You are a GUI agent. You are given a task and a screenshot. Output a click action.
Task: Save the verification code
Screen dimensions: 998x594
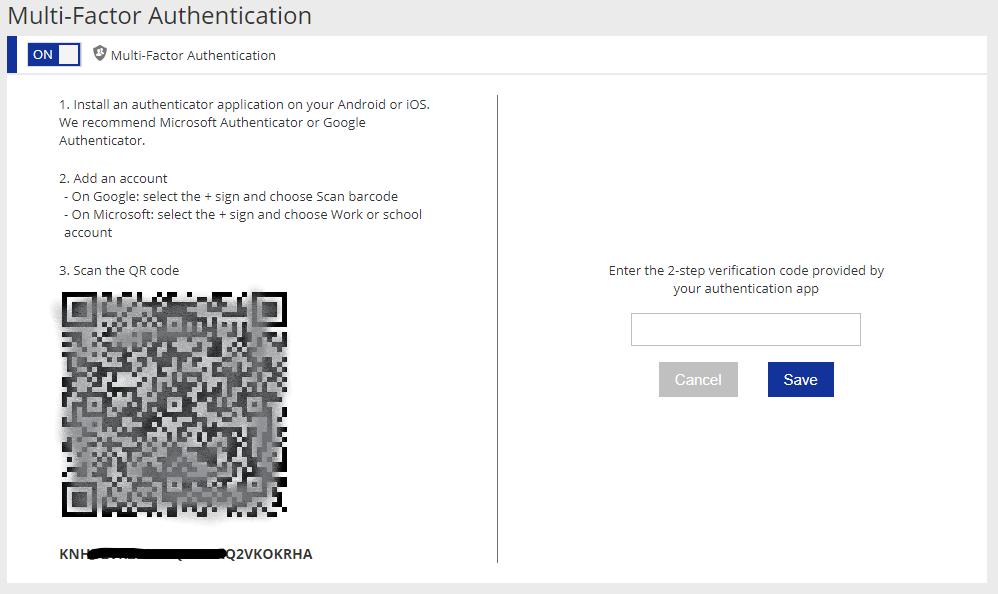point(801,379)
